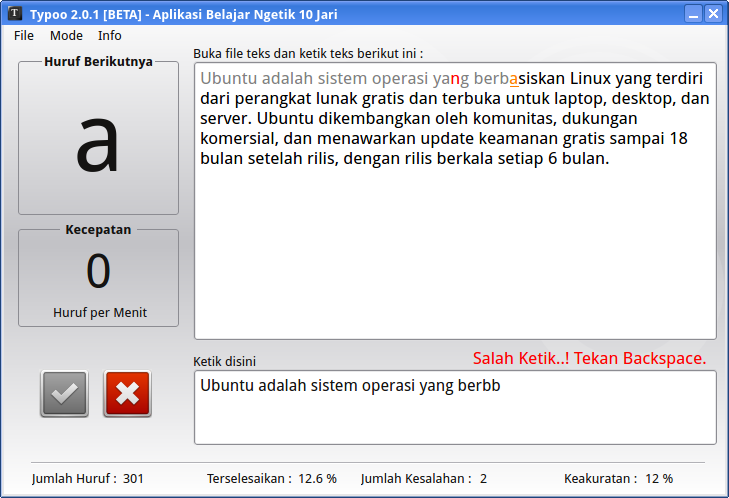The width and height of the screenshot is (729, 498).
Task: Click the 'Huruf per Menit' label
Action: (x=100, y=312)
